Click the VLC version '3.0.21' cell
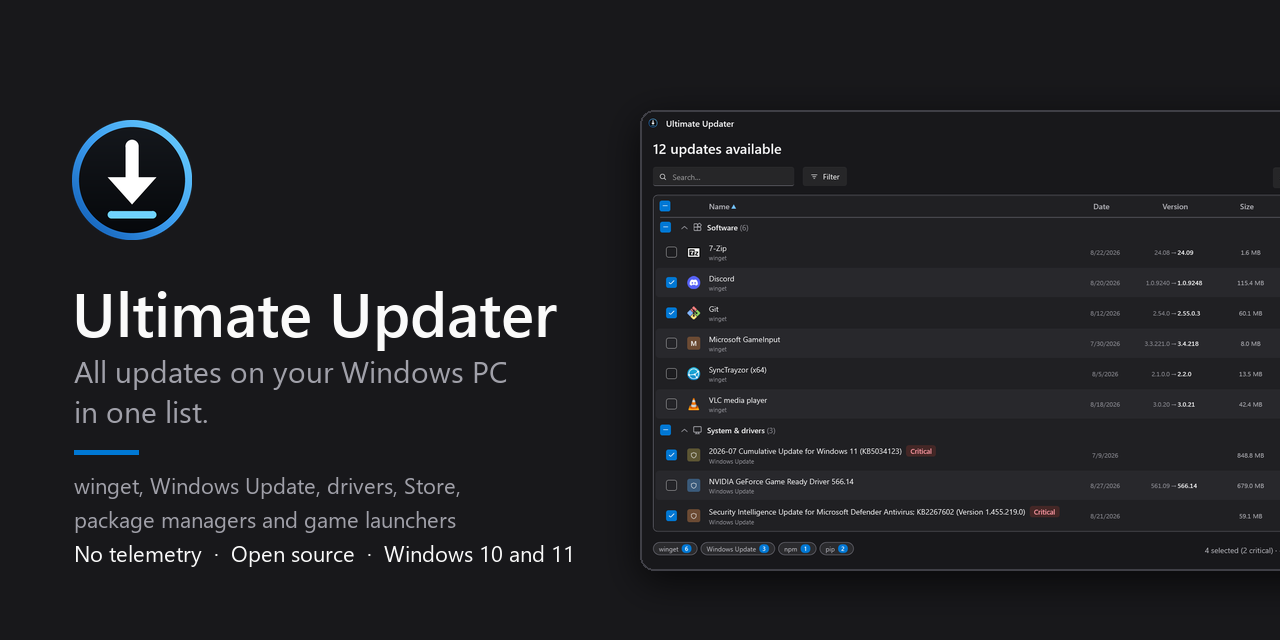This screenshot has height=640, width=1280. tap(1185, 405)
